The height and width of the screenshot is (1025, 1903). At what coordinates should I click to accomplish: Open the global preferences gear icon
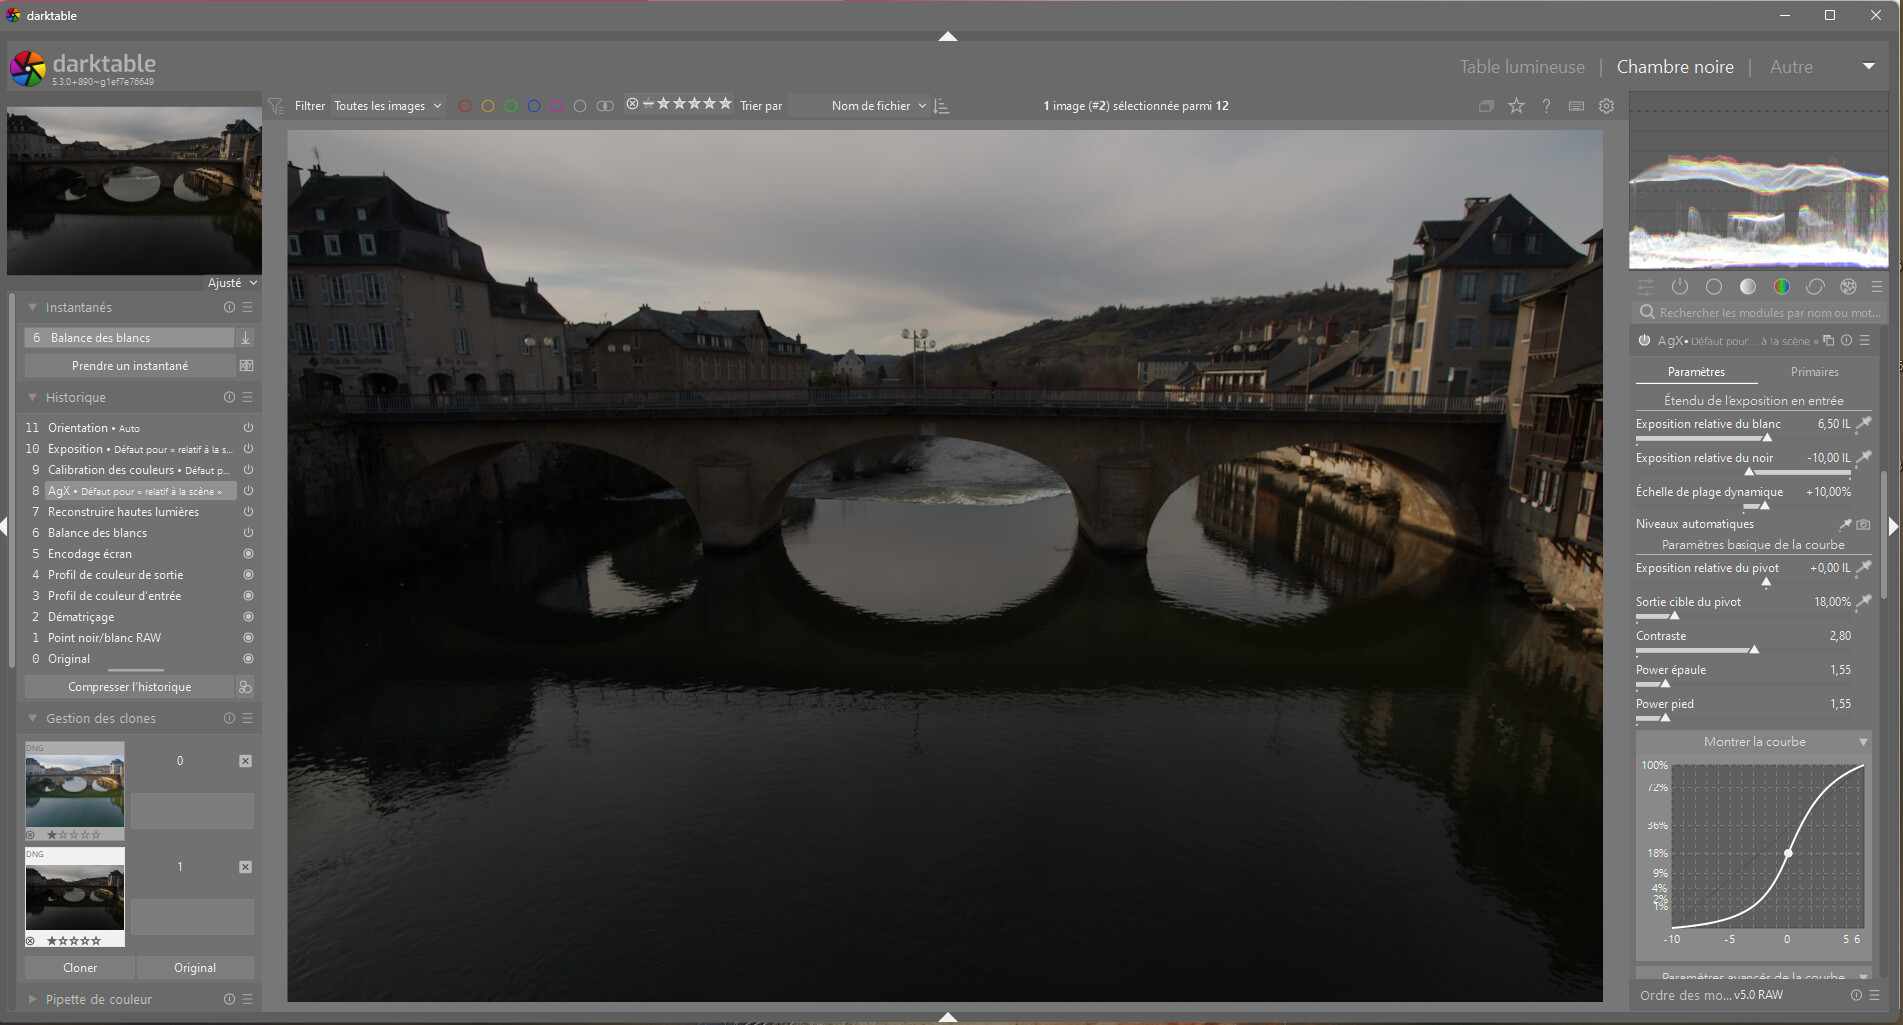point(1606,106)
